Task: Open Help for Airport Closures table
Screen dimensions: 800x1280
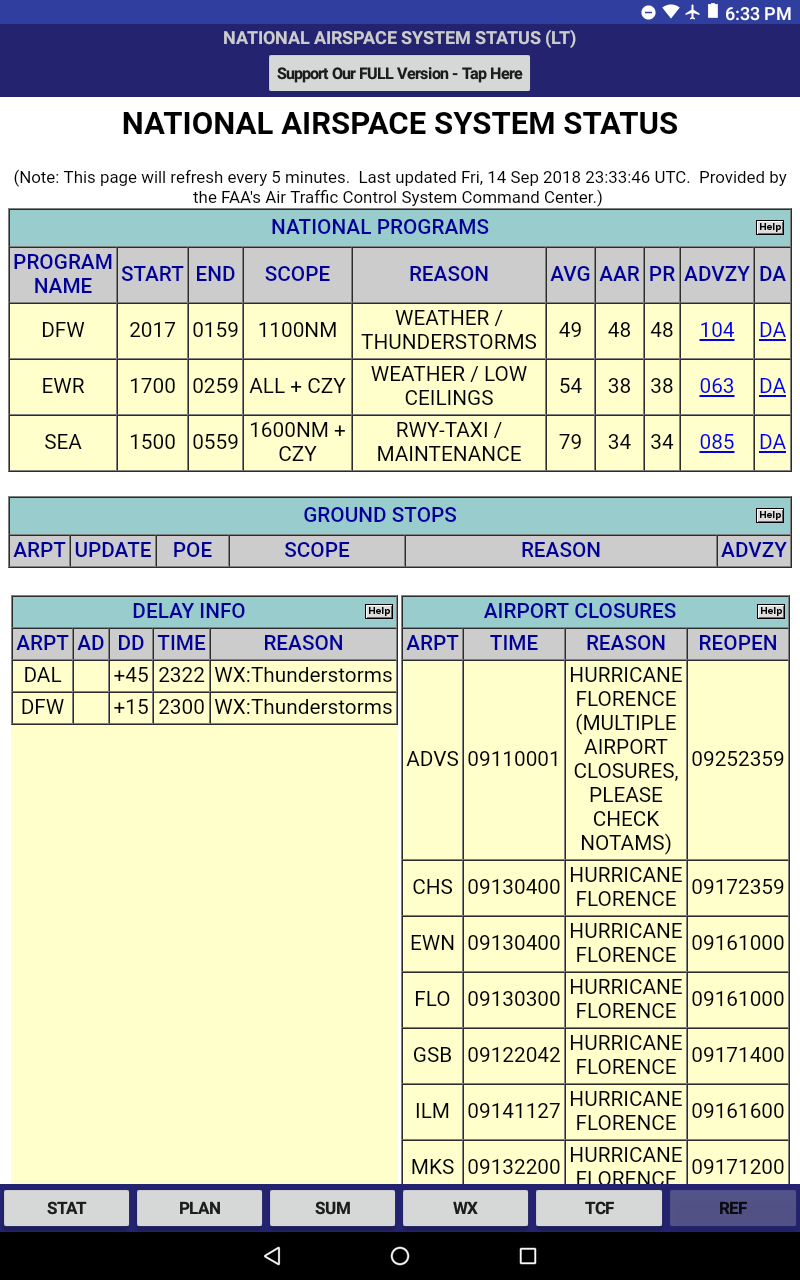Action: [771, 611]
